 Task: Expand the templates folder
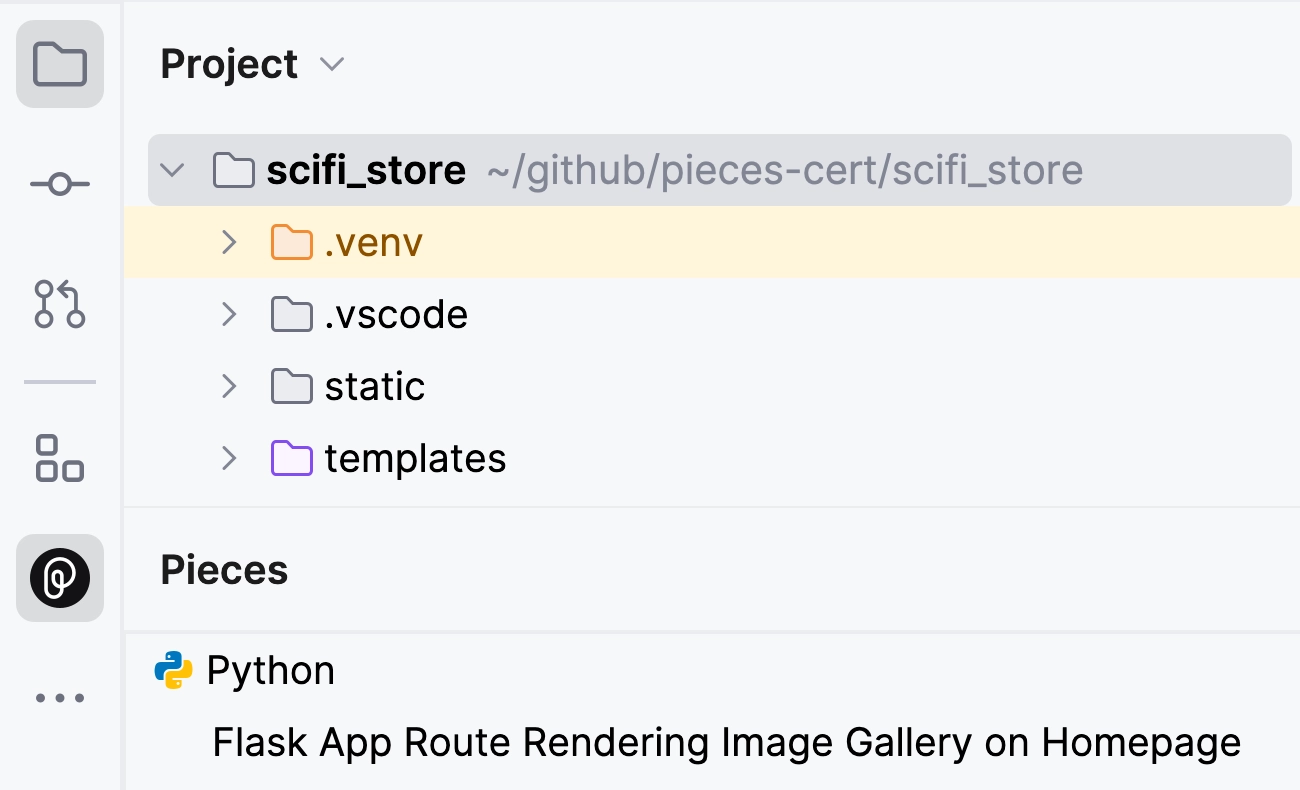click(x=229, y=458)
